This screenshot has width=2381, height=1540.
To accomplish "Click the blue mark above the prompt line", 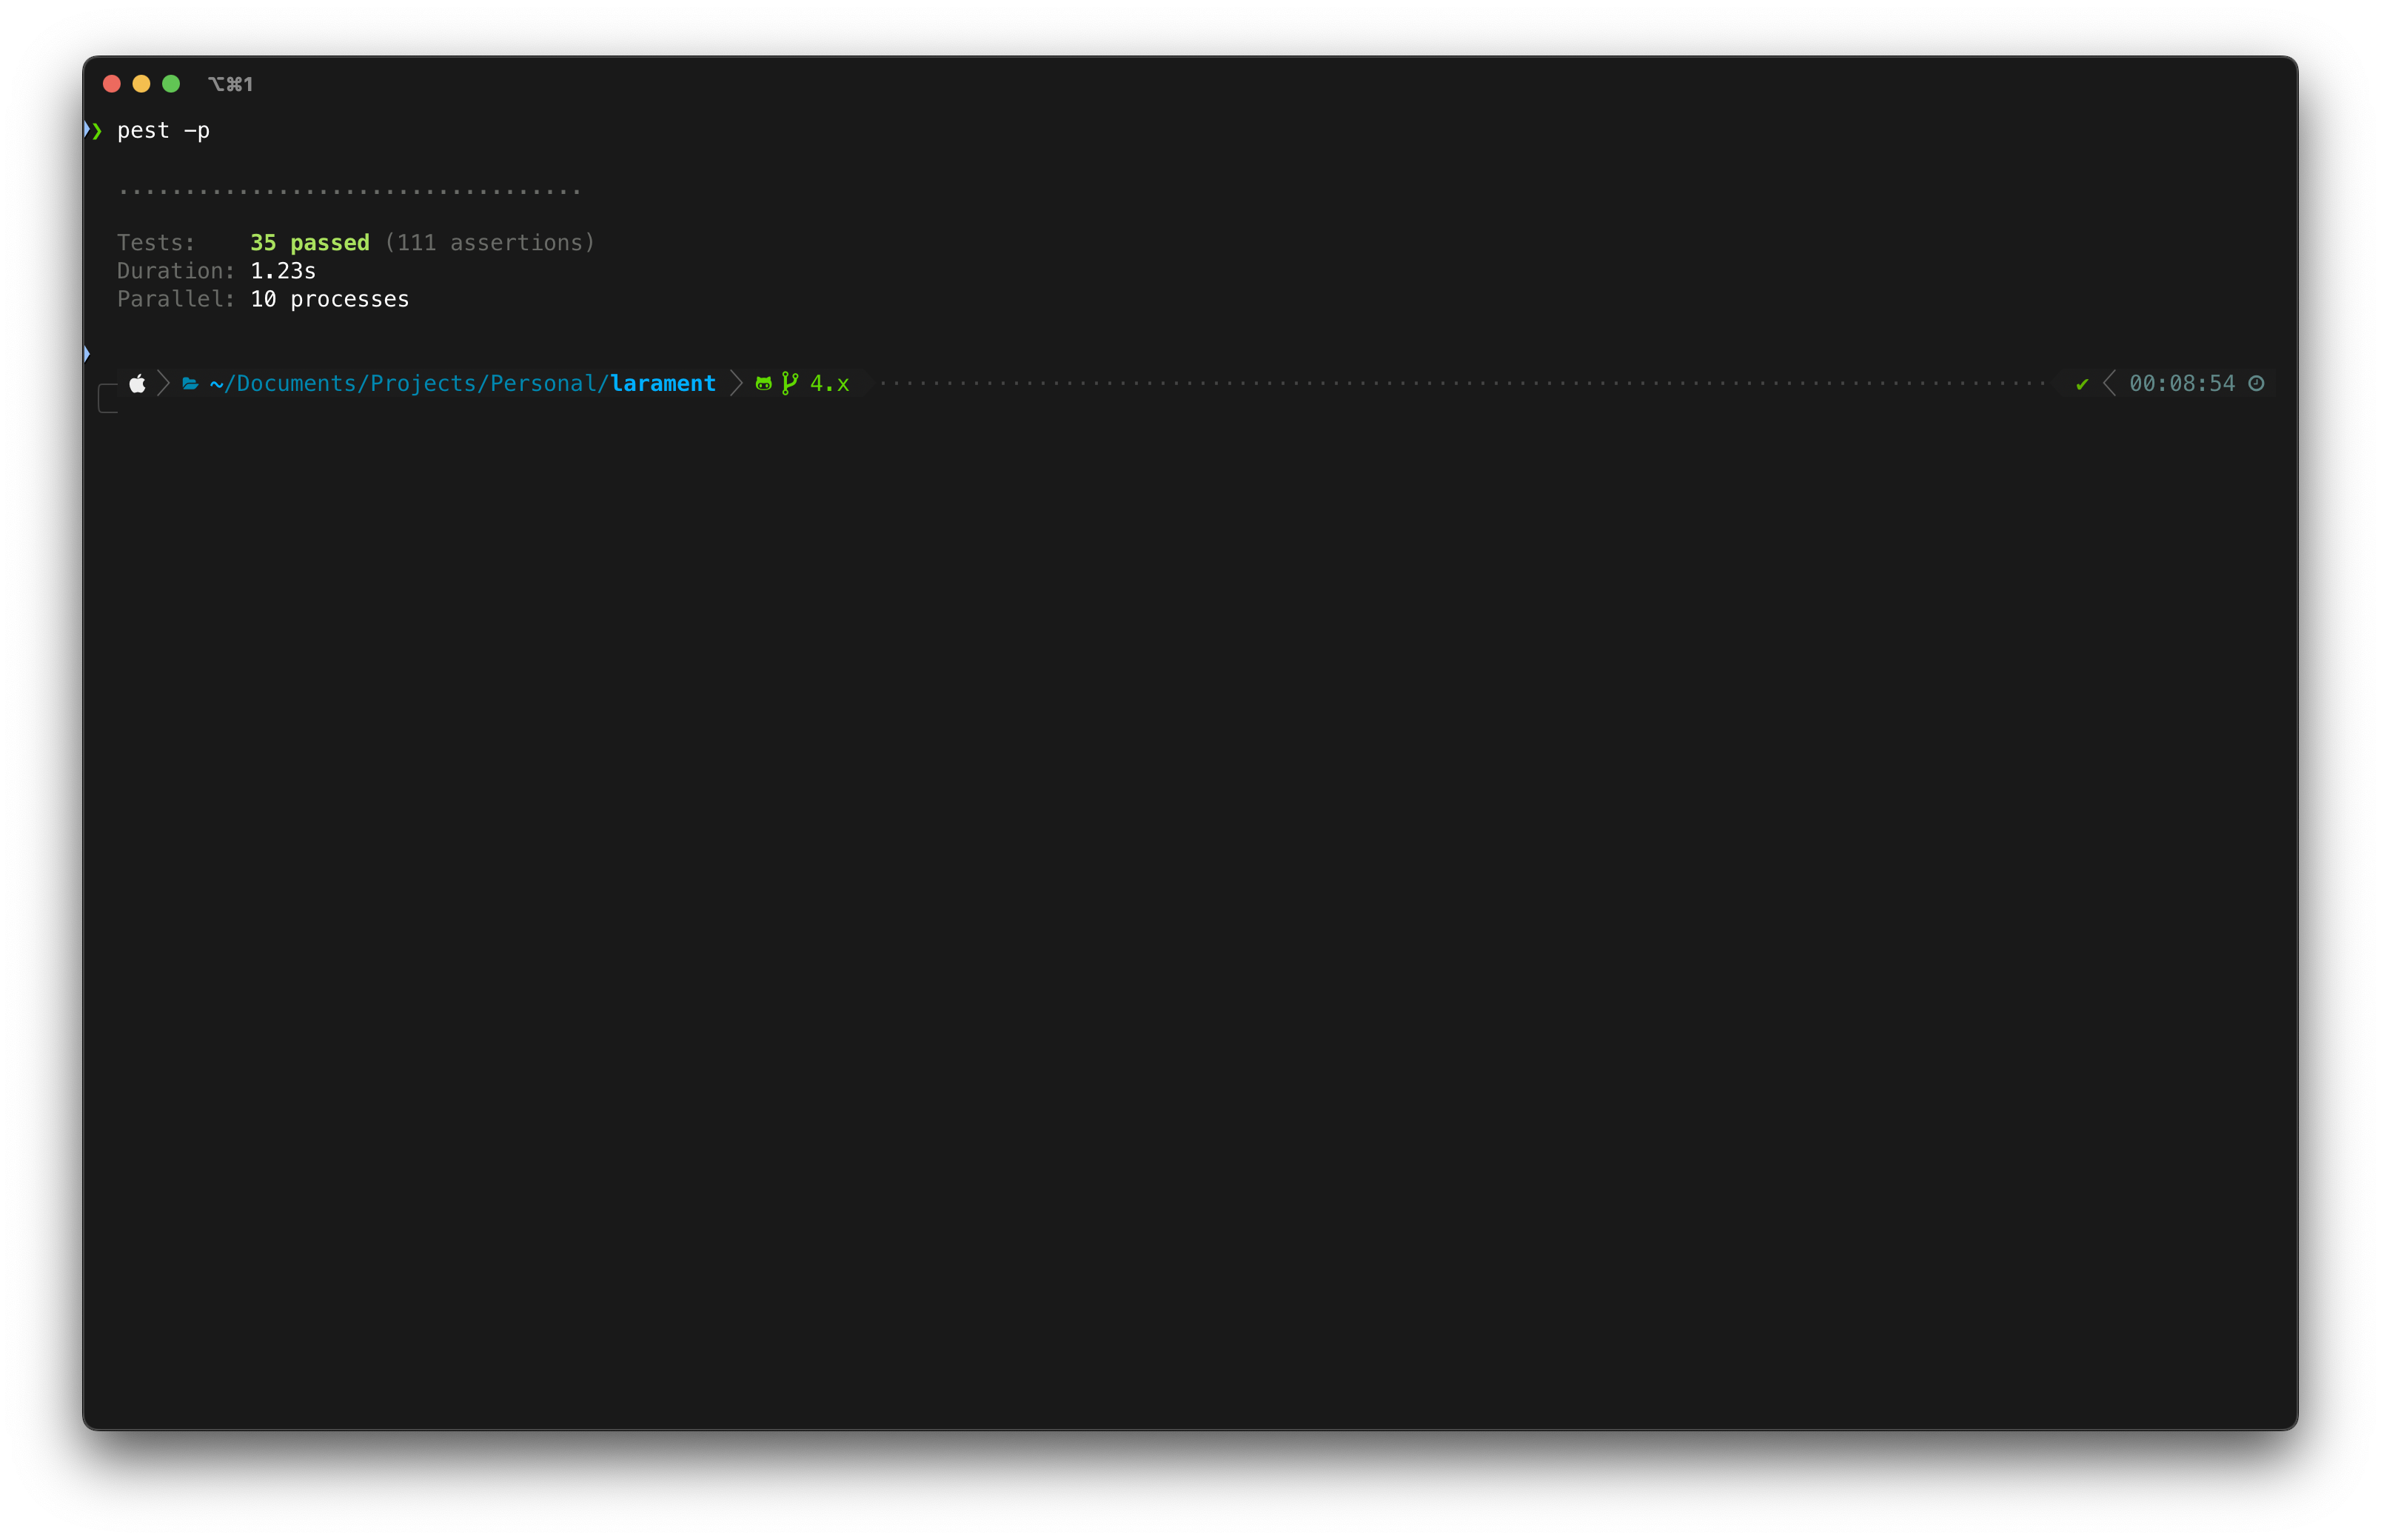I will click(x=87, y=353).
